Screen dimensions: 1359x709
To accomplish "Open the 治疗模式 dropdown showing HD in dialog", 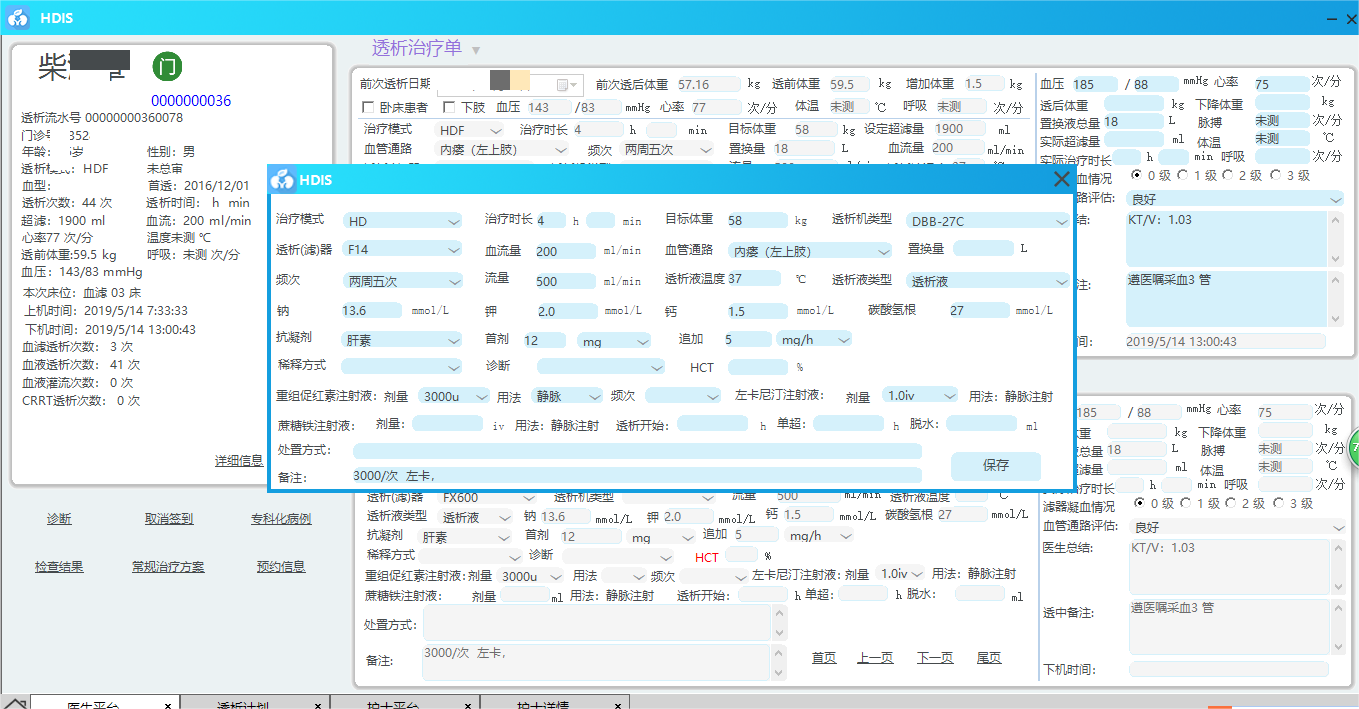I will pos(402,221).
